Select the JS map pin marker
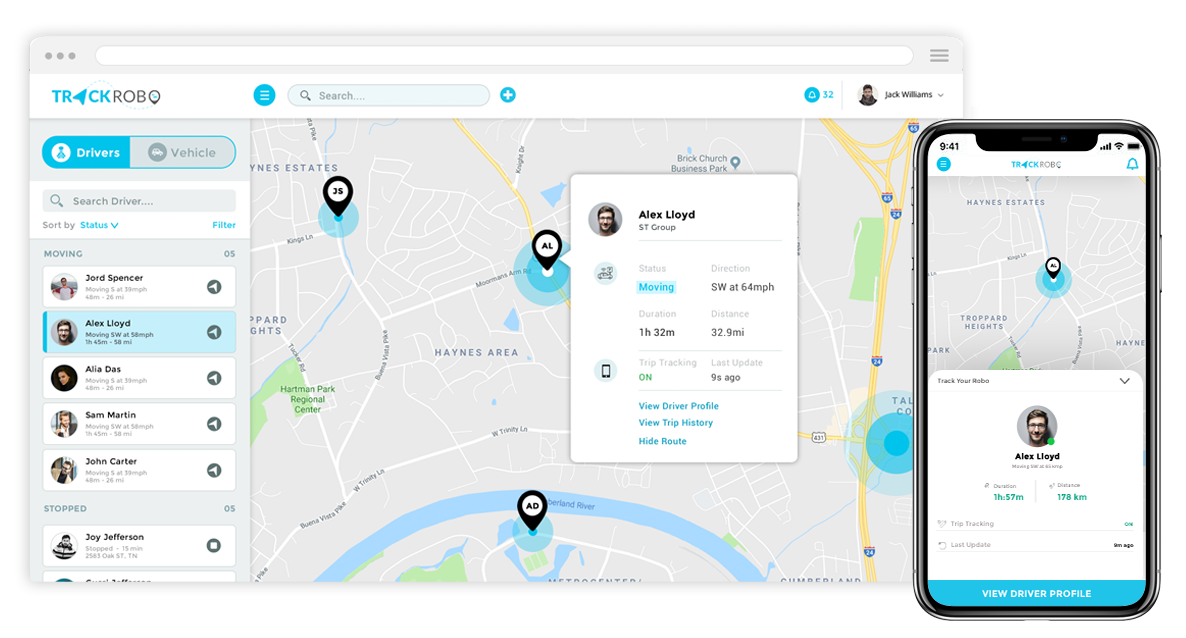 (x=338, y=193)
